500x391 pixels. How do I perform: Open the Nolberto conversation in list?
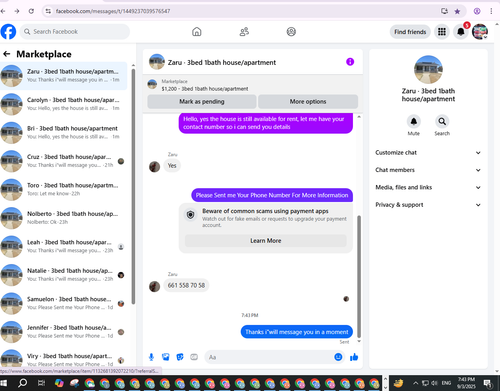[x=64, y=218]
